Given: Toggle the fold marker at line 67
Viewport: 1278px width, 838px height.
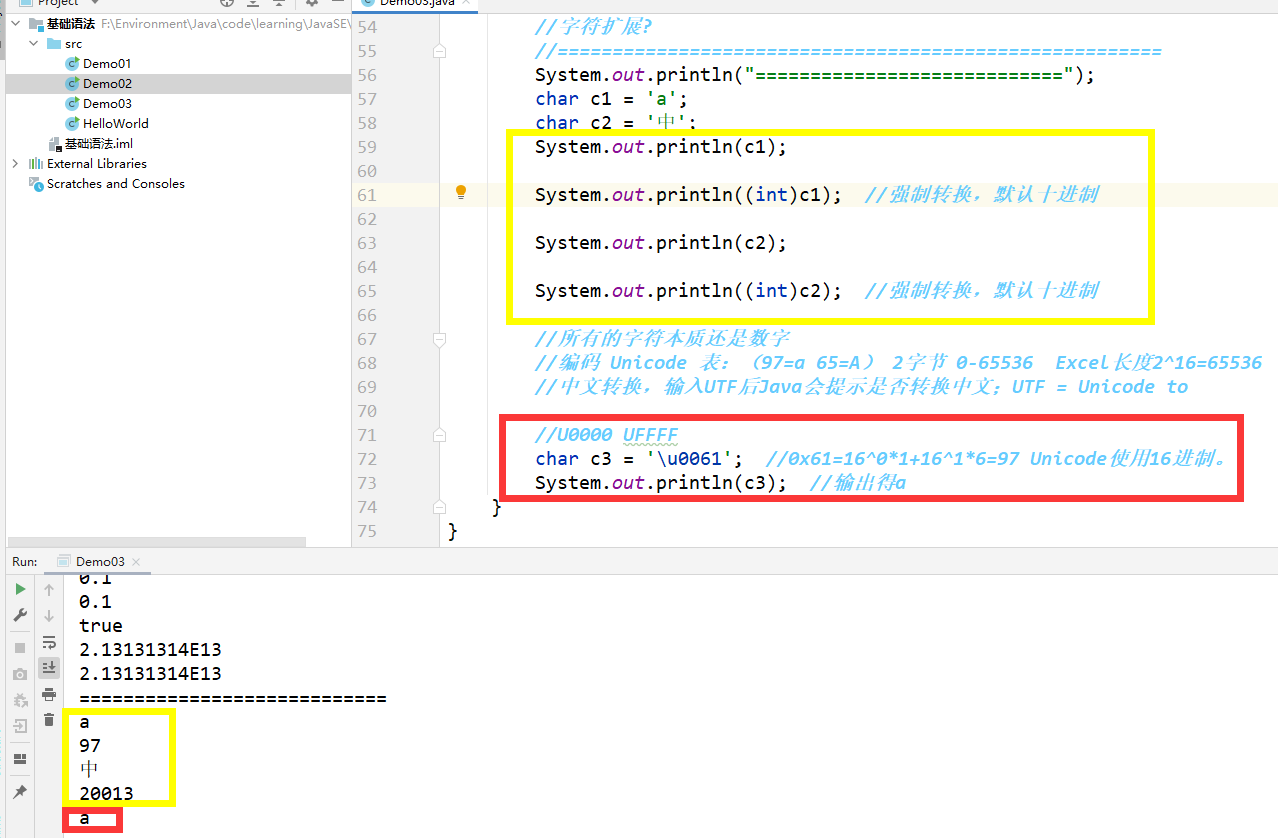Looking at the screenshot, I should coord(439,339).
